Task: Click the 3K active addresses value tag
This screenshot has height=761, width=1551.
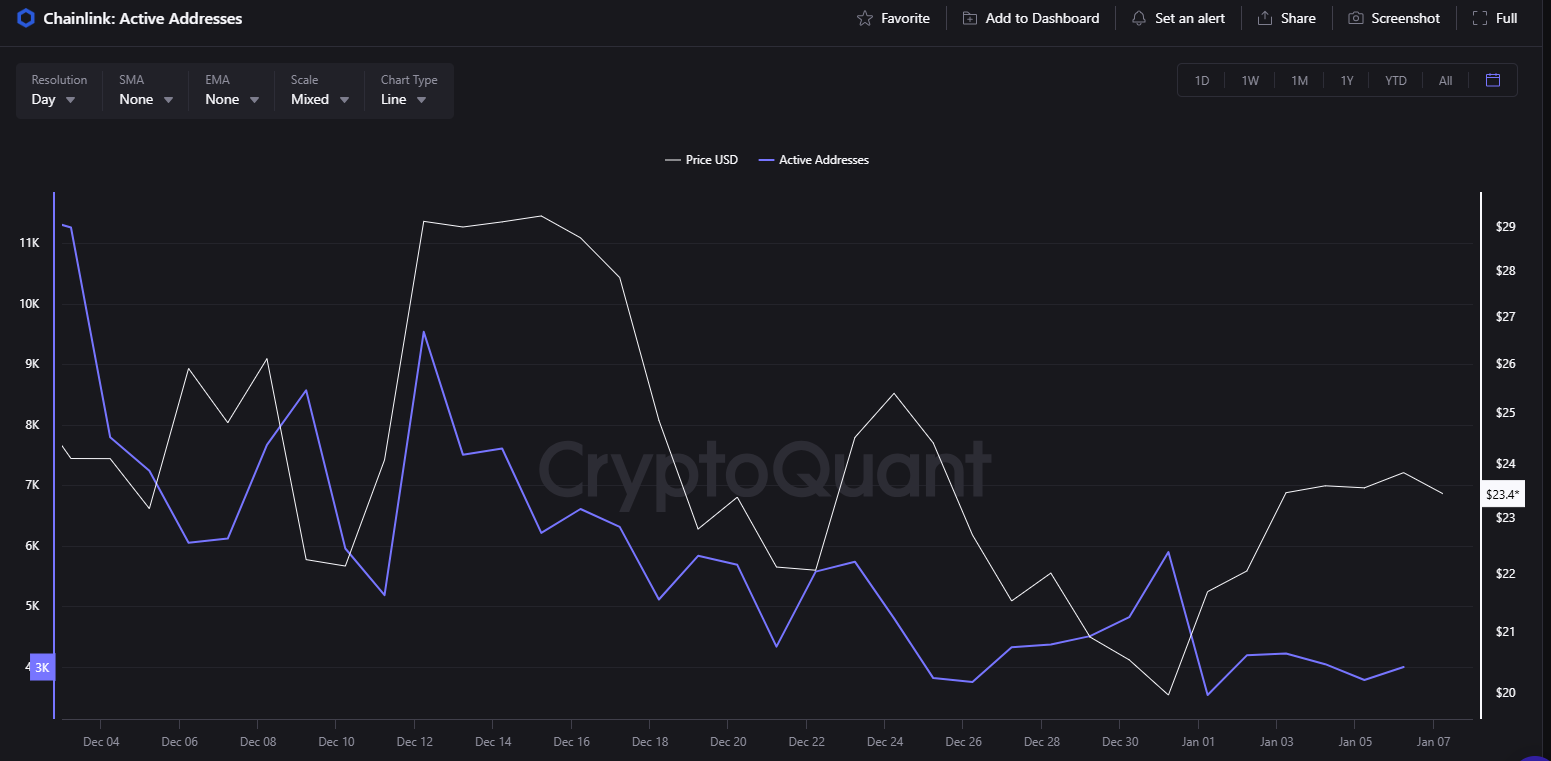Action: [42, 667]
